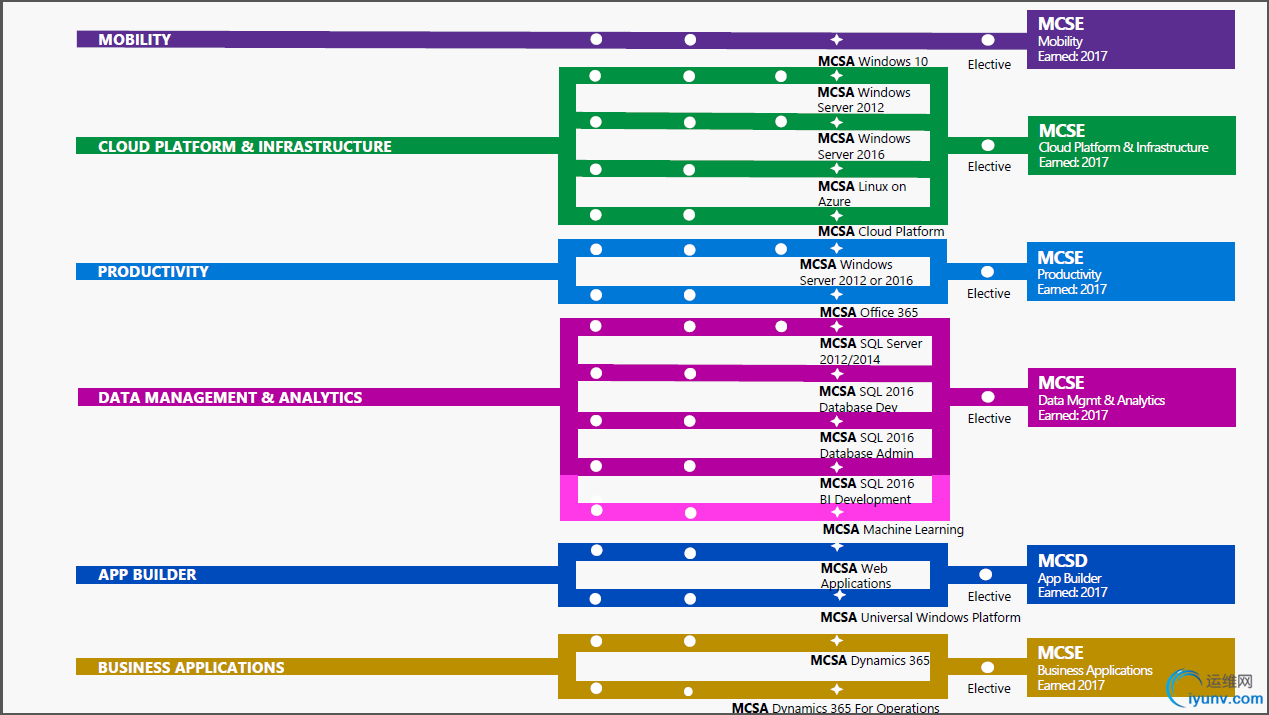Select the star above MCSA Linux on Azure
The image size is (1269, 715).
coord(837,169)
